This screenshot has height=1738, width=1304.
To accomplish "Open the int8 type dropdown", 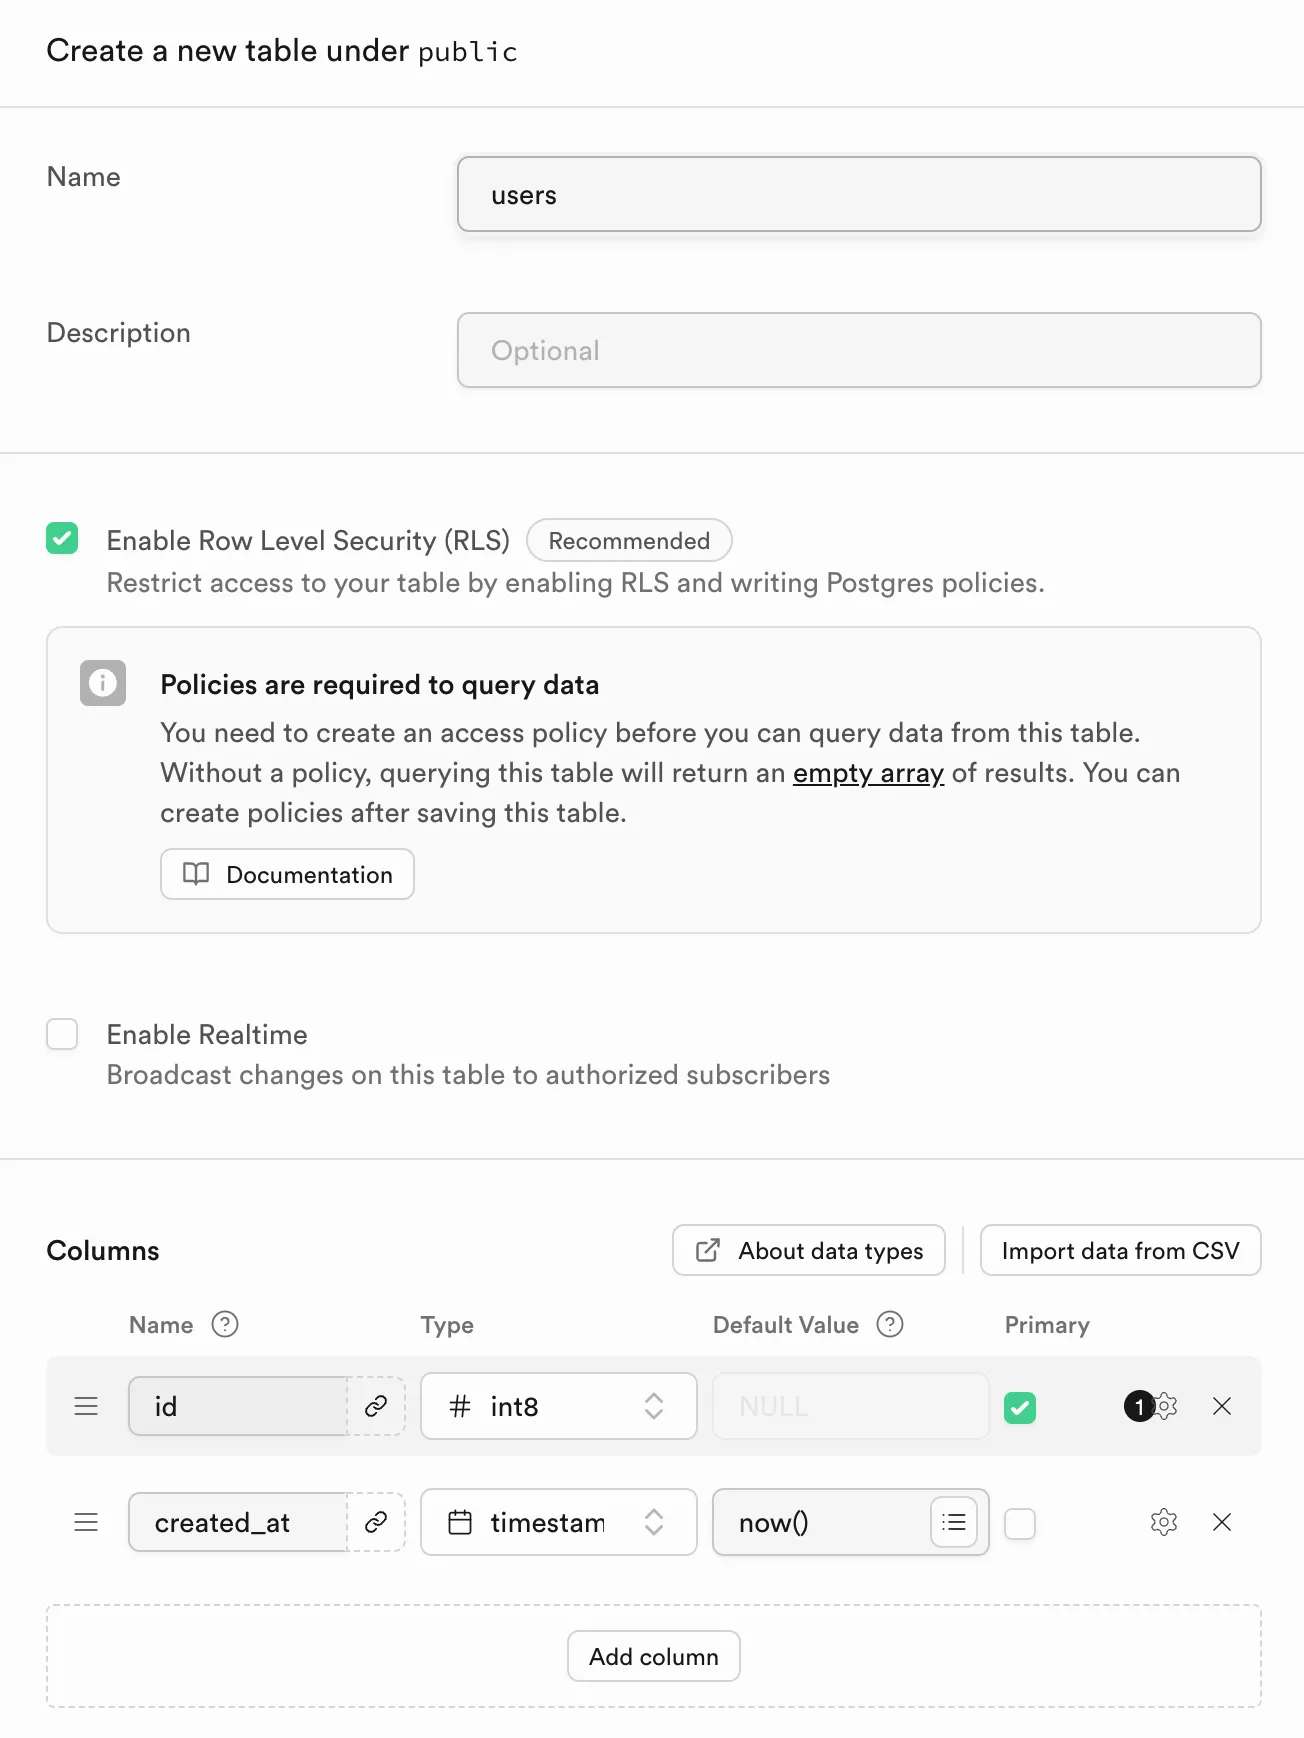I will click(x=558, y=1406).
